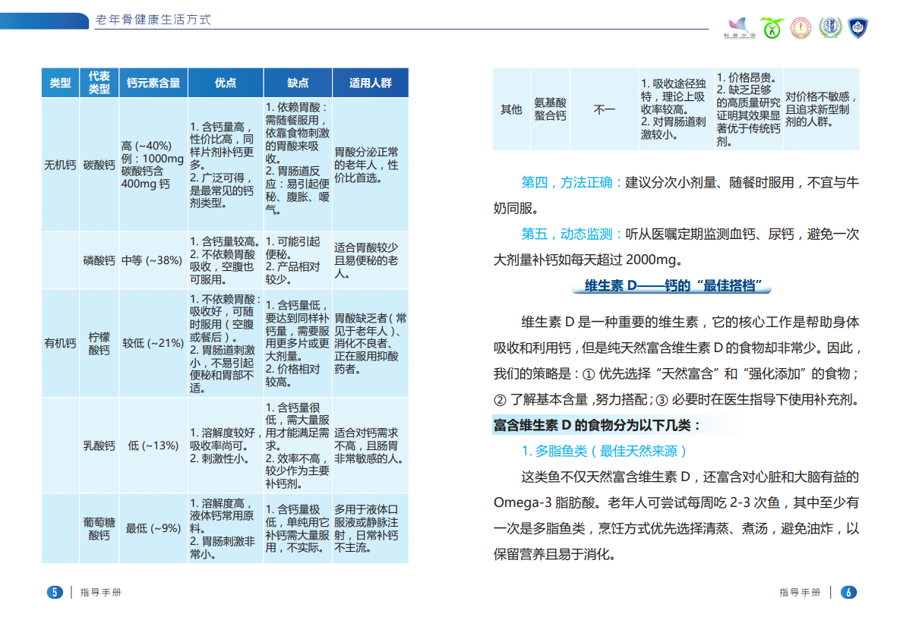Click the 指导手册 footer beside page 5
This screenshot has width=900, height=617.
[x=100, y=592]
